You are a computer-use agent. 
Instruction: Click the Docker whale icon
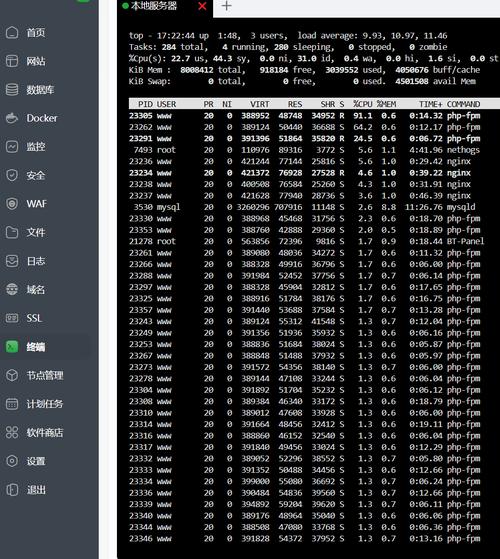12,118
